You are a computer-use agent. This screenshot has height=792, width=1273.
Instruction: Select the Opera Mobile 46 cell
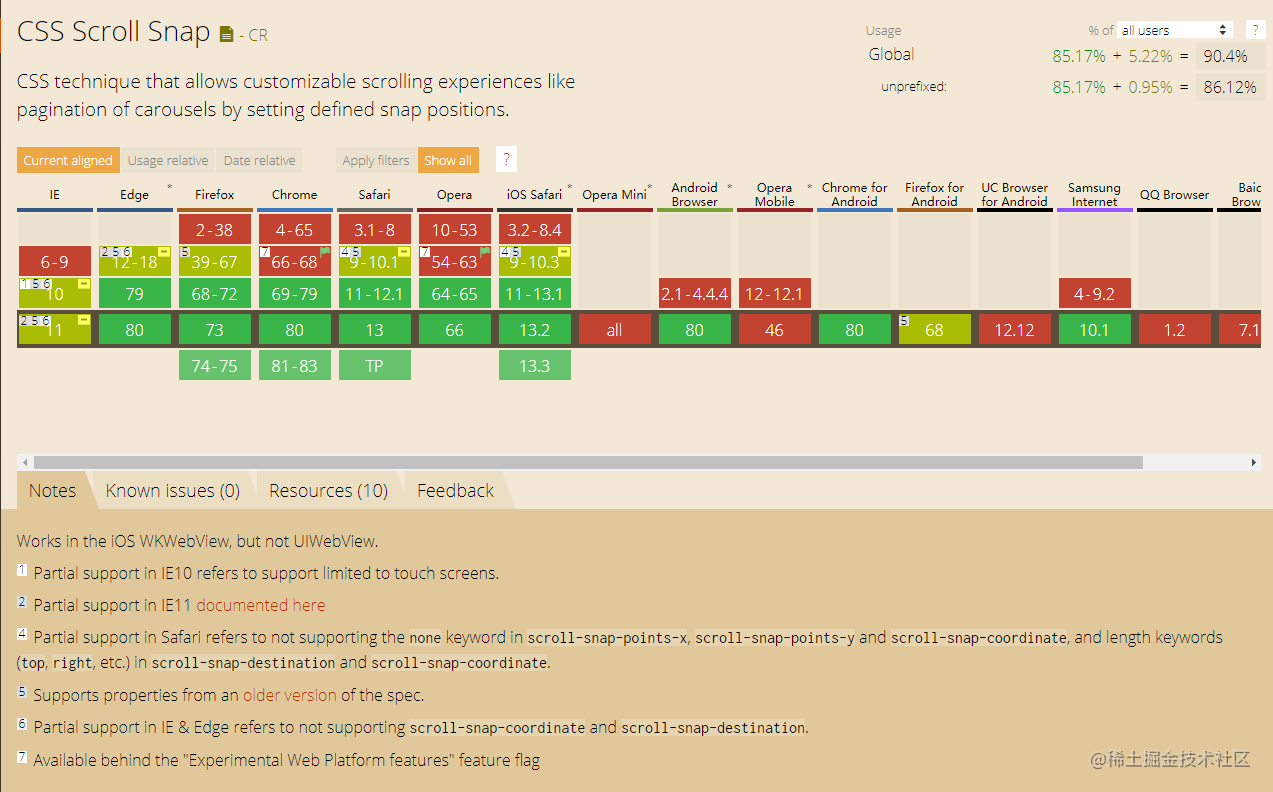[x=775, y=330]
